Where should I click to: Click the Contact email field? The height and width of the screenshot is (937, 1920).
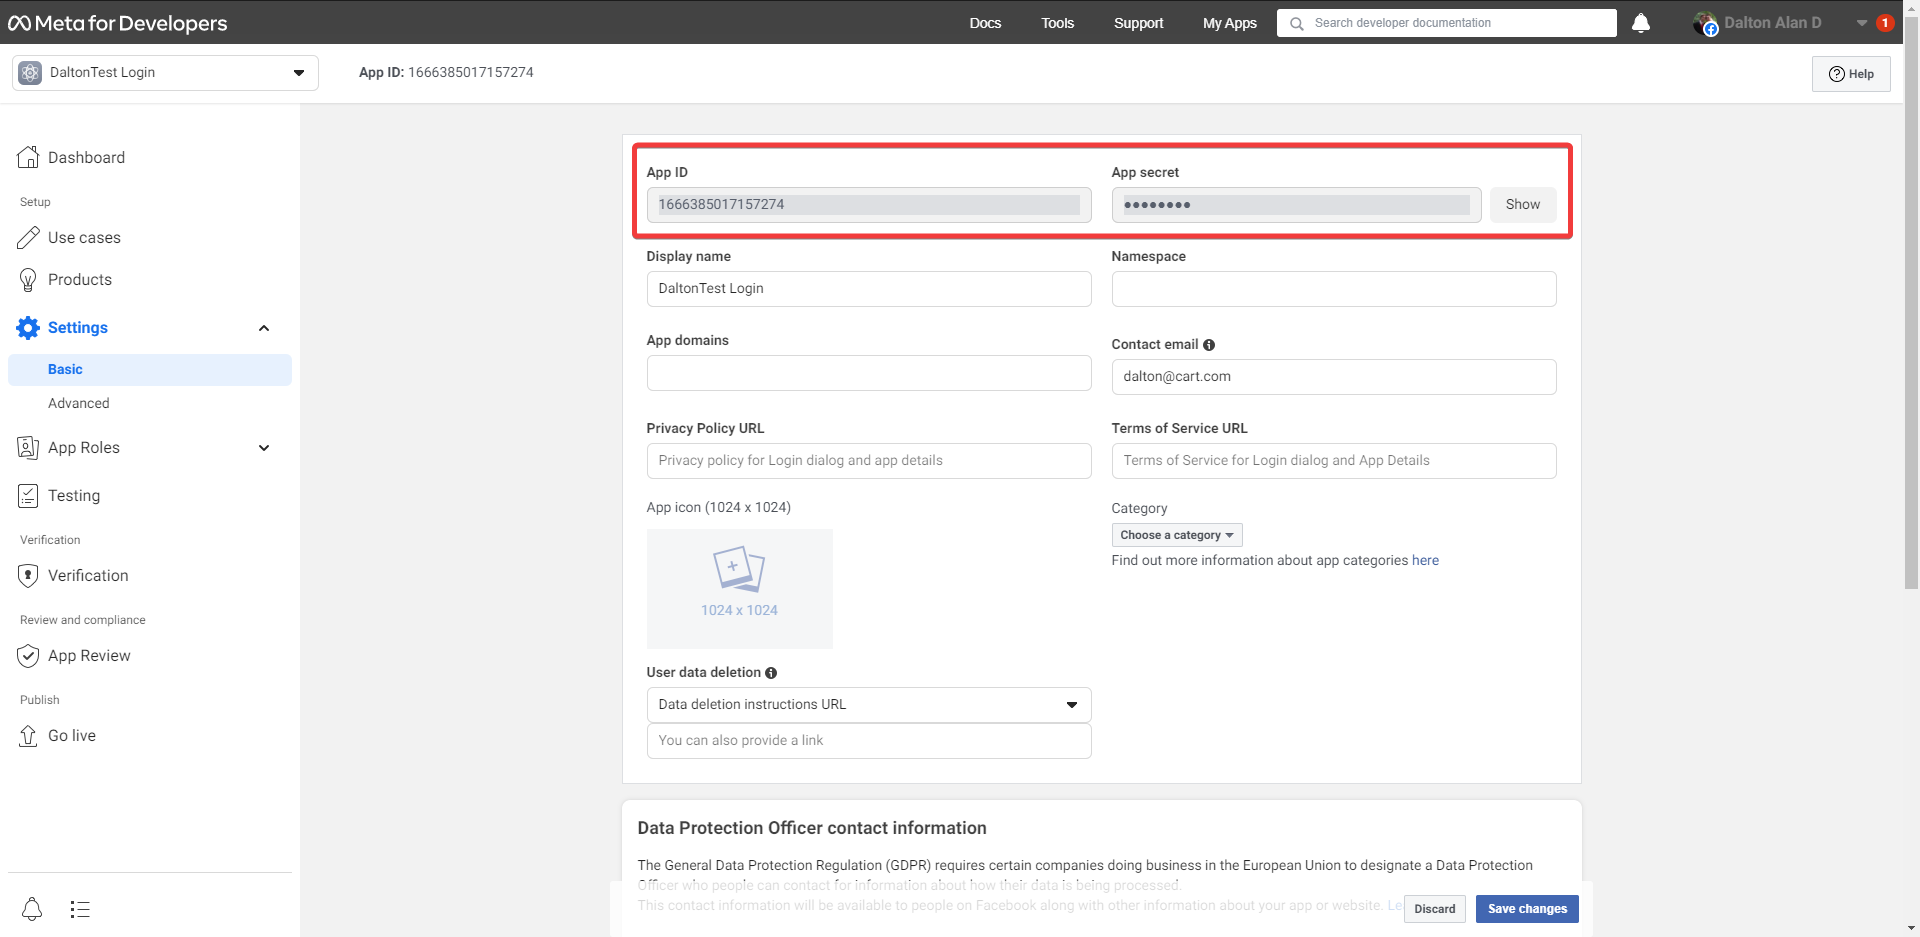click(1334, 377)
